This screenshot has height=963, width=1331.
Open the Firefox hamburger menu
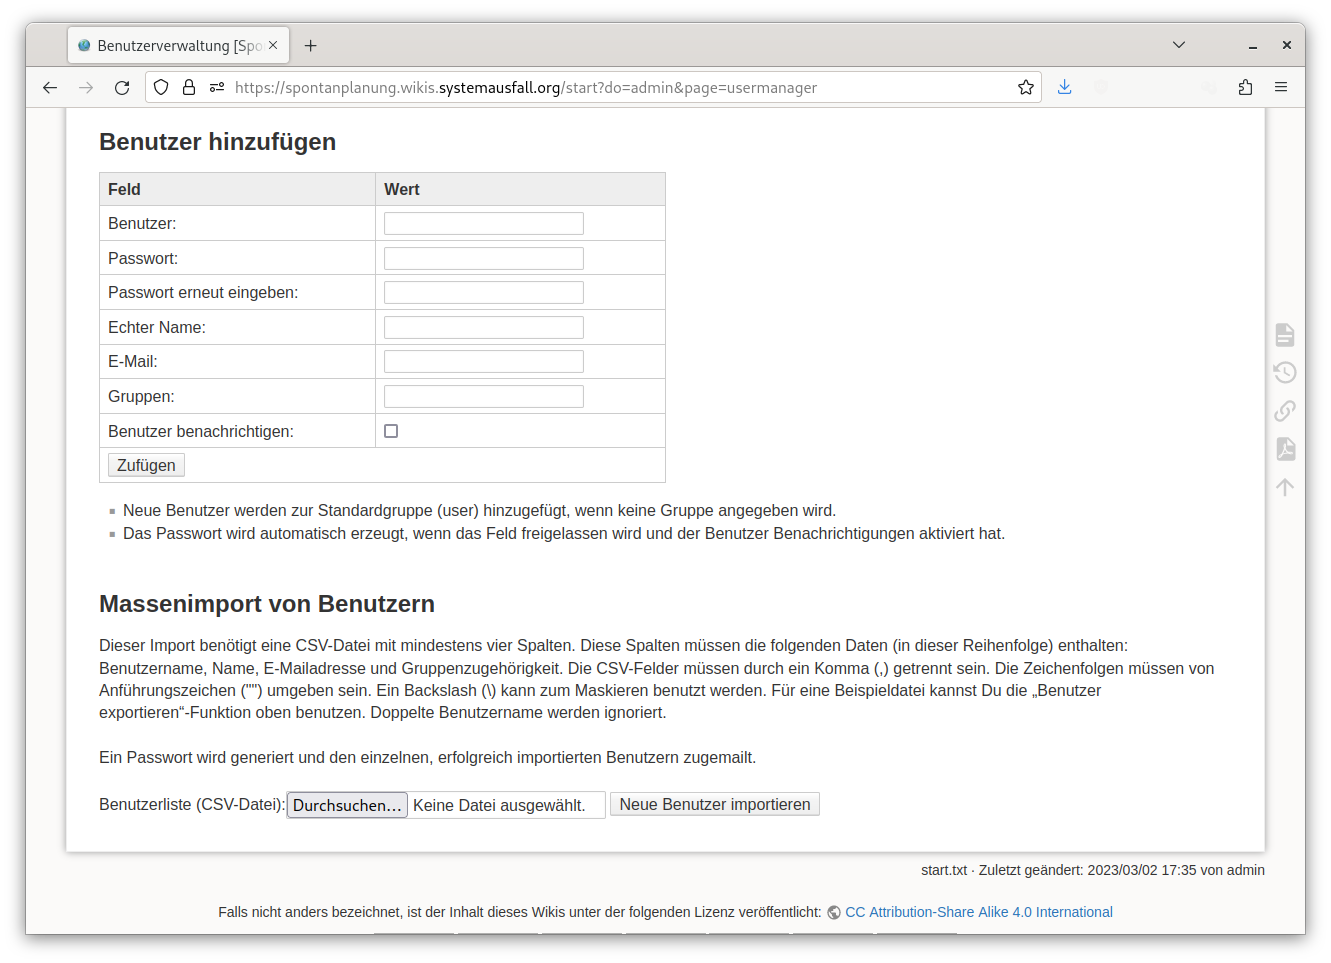pos(1281,87)
